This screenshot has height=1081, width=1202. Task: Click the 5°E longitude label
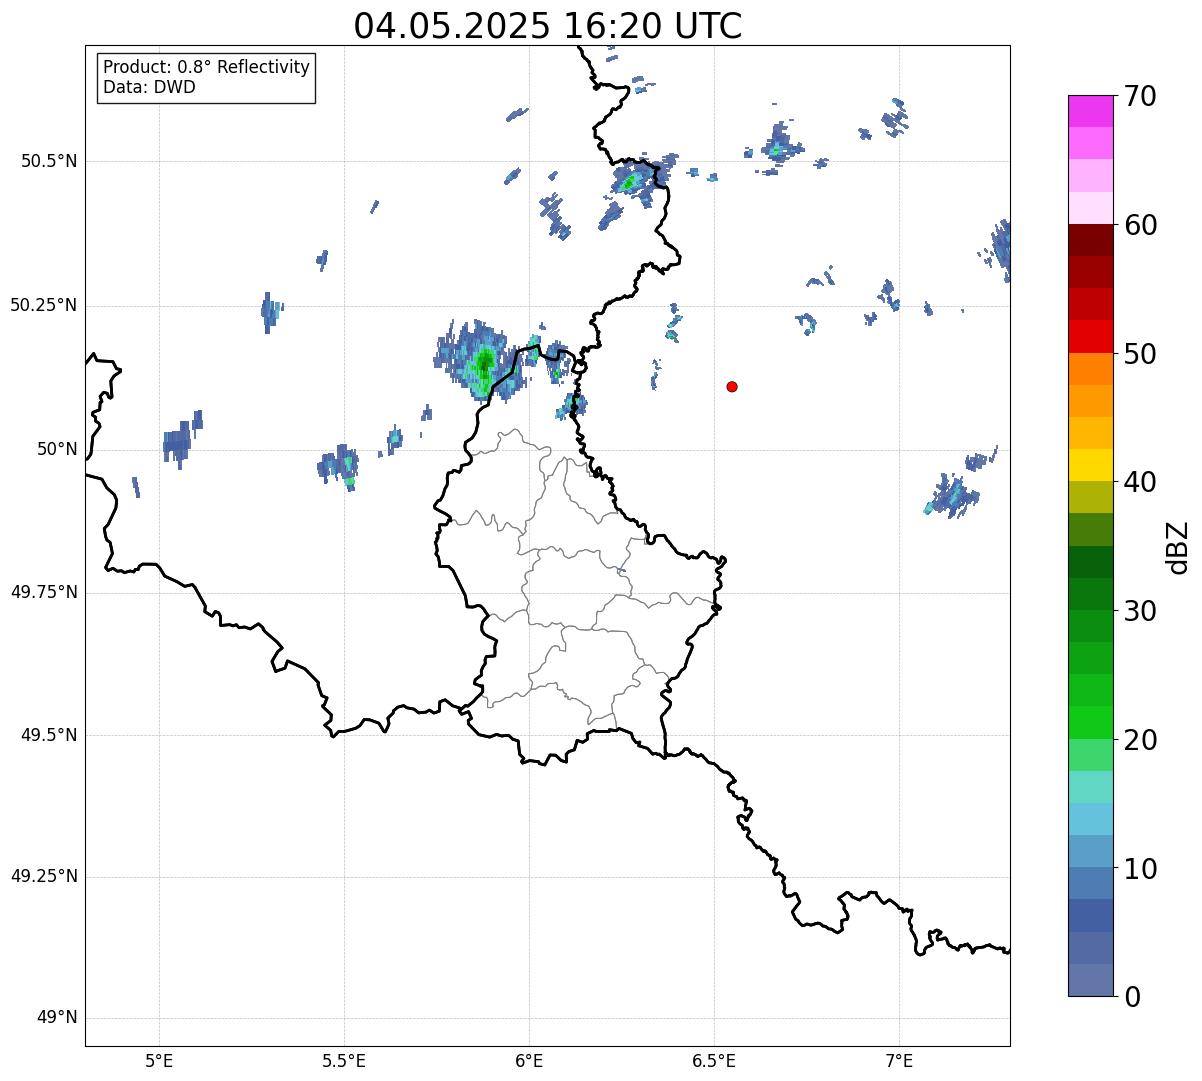coord(159,1060)
